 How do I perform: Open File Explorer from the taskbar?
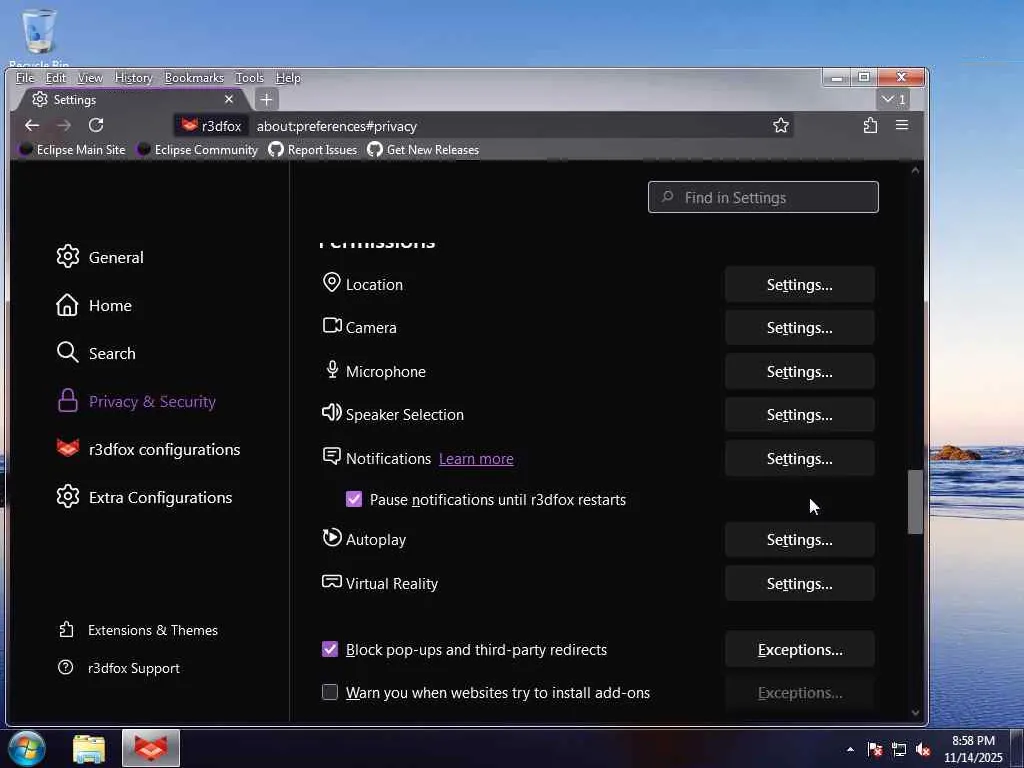(x=89, y=749)
